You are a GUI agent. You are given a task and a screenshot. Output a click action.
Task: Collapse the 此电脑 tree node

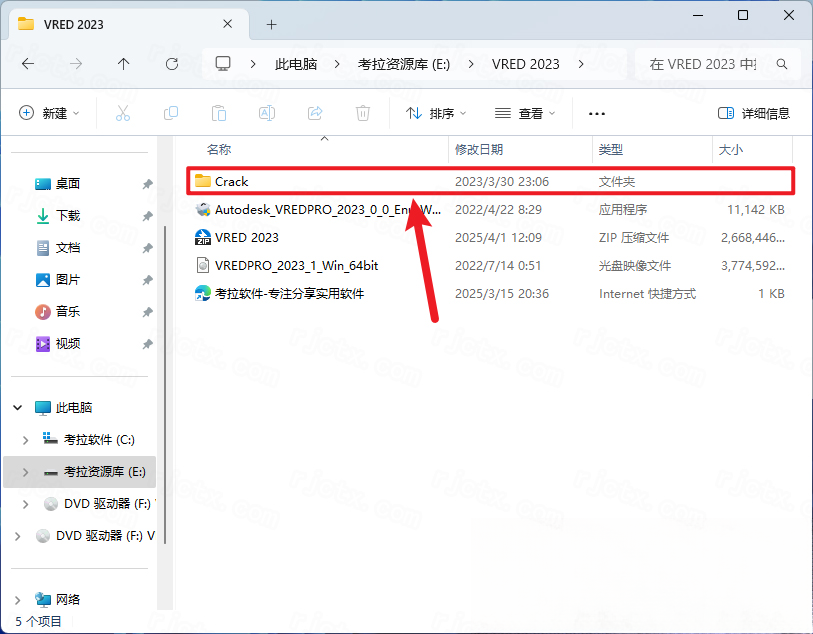click(18, 407)
